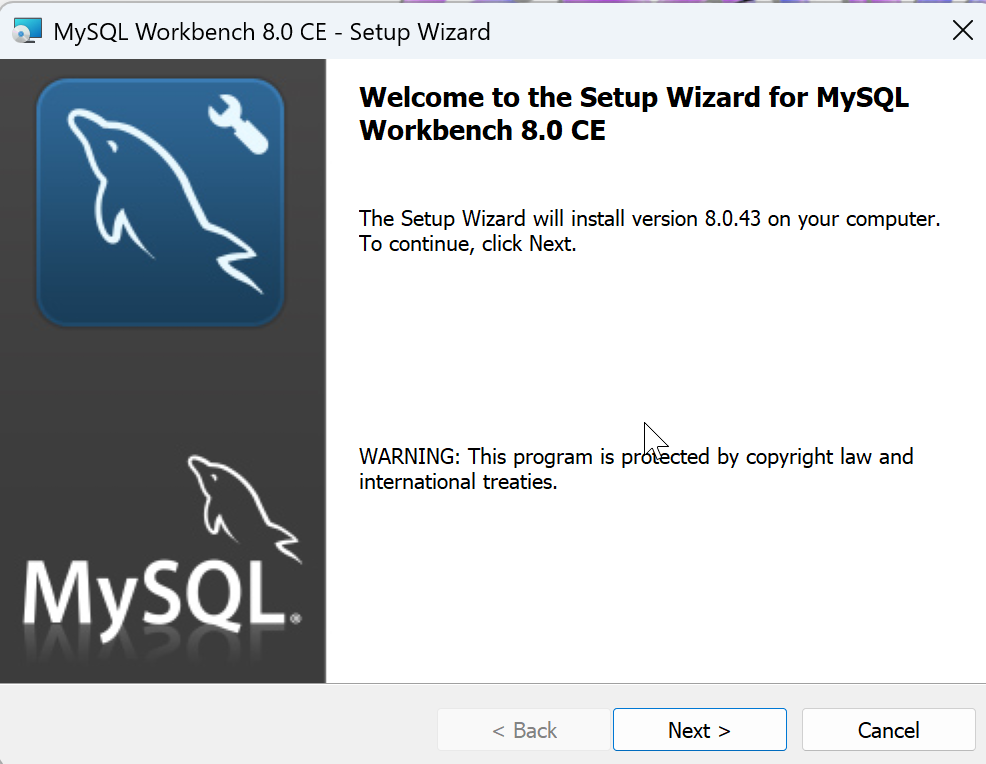The image size is (986, 764).
Task: Click the installer icon in the title bar
Action: (x=27, y=31)
